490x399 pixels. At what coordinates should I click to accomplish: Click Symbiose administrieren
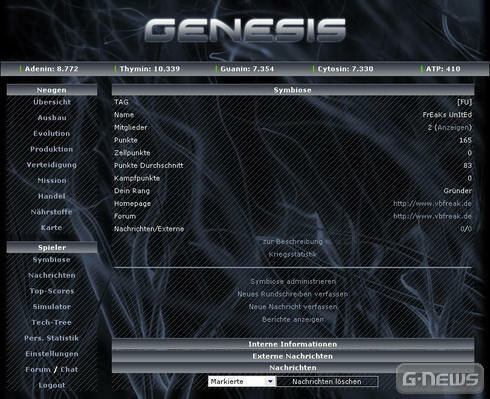tap(293, 281)
